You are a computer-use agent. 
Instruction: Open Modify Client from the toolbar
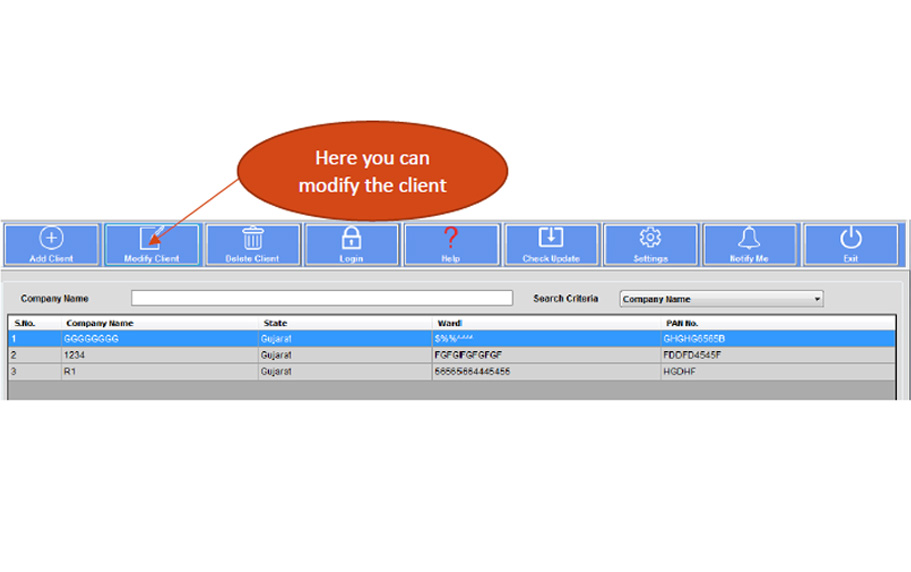(151, 240)
